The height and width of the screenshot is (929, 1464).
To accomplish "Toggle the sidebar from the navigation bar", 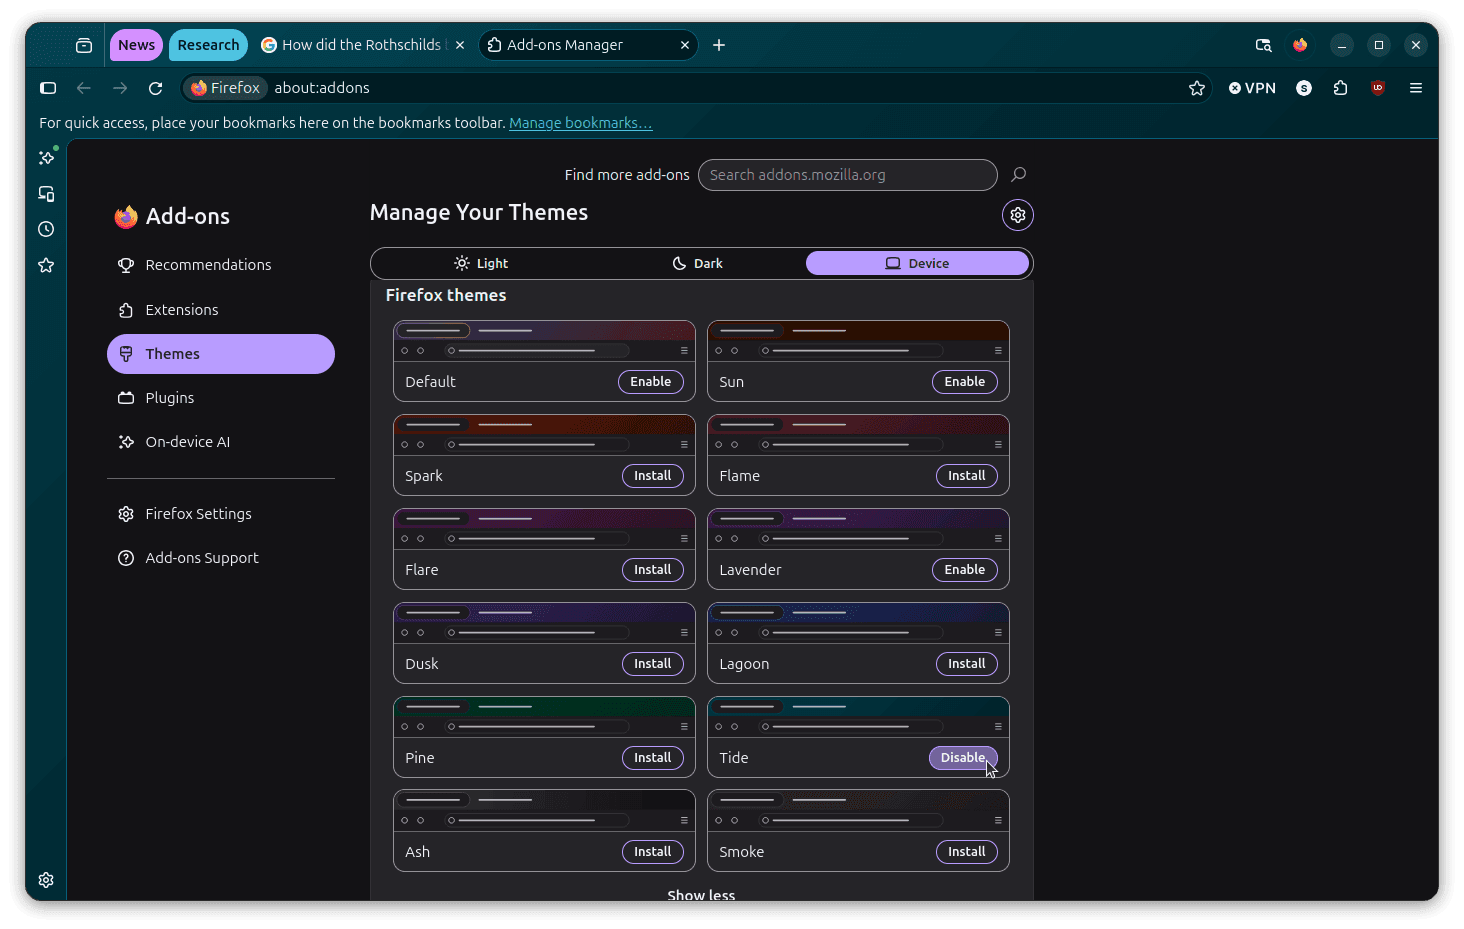I will [48, 88].
